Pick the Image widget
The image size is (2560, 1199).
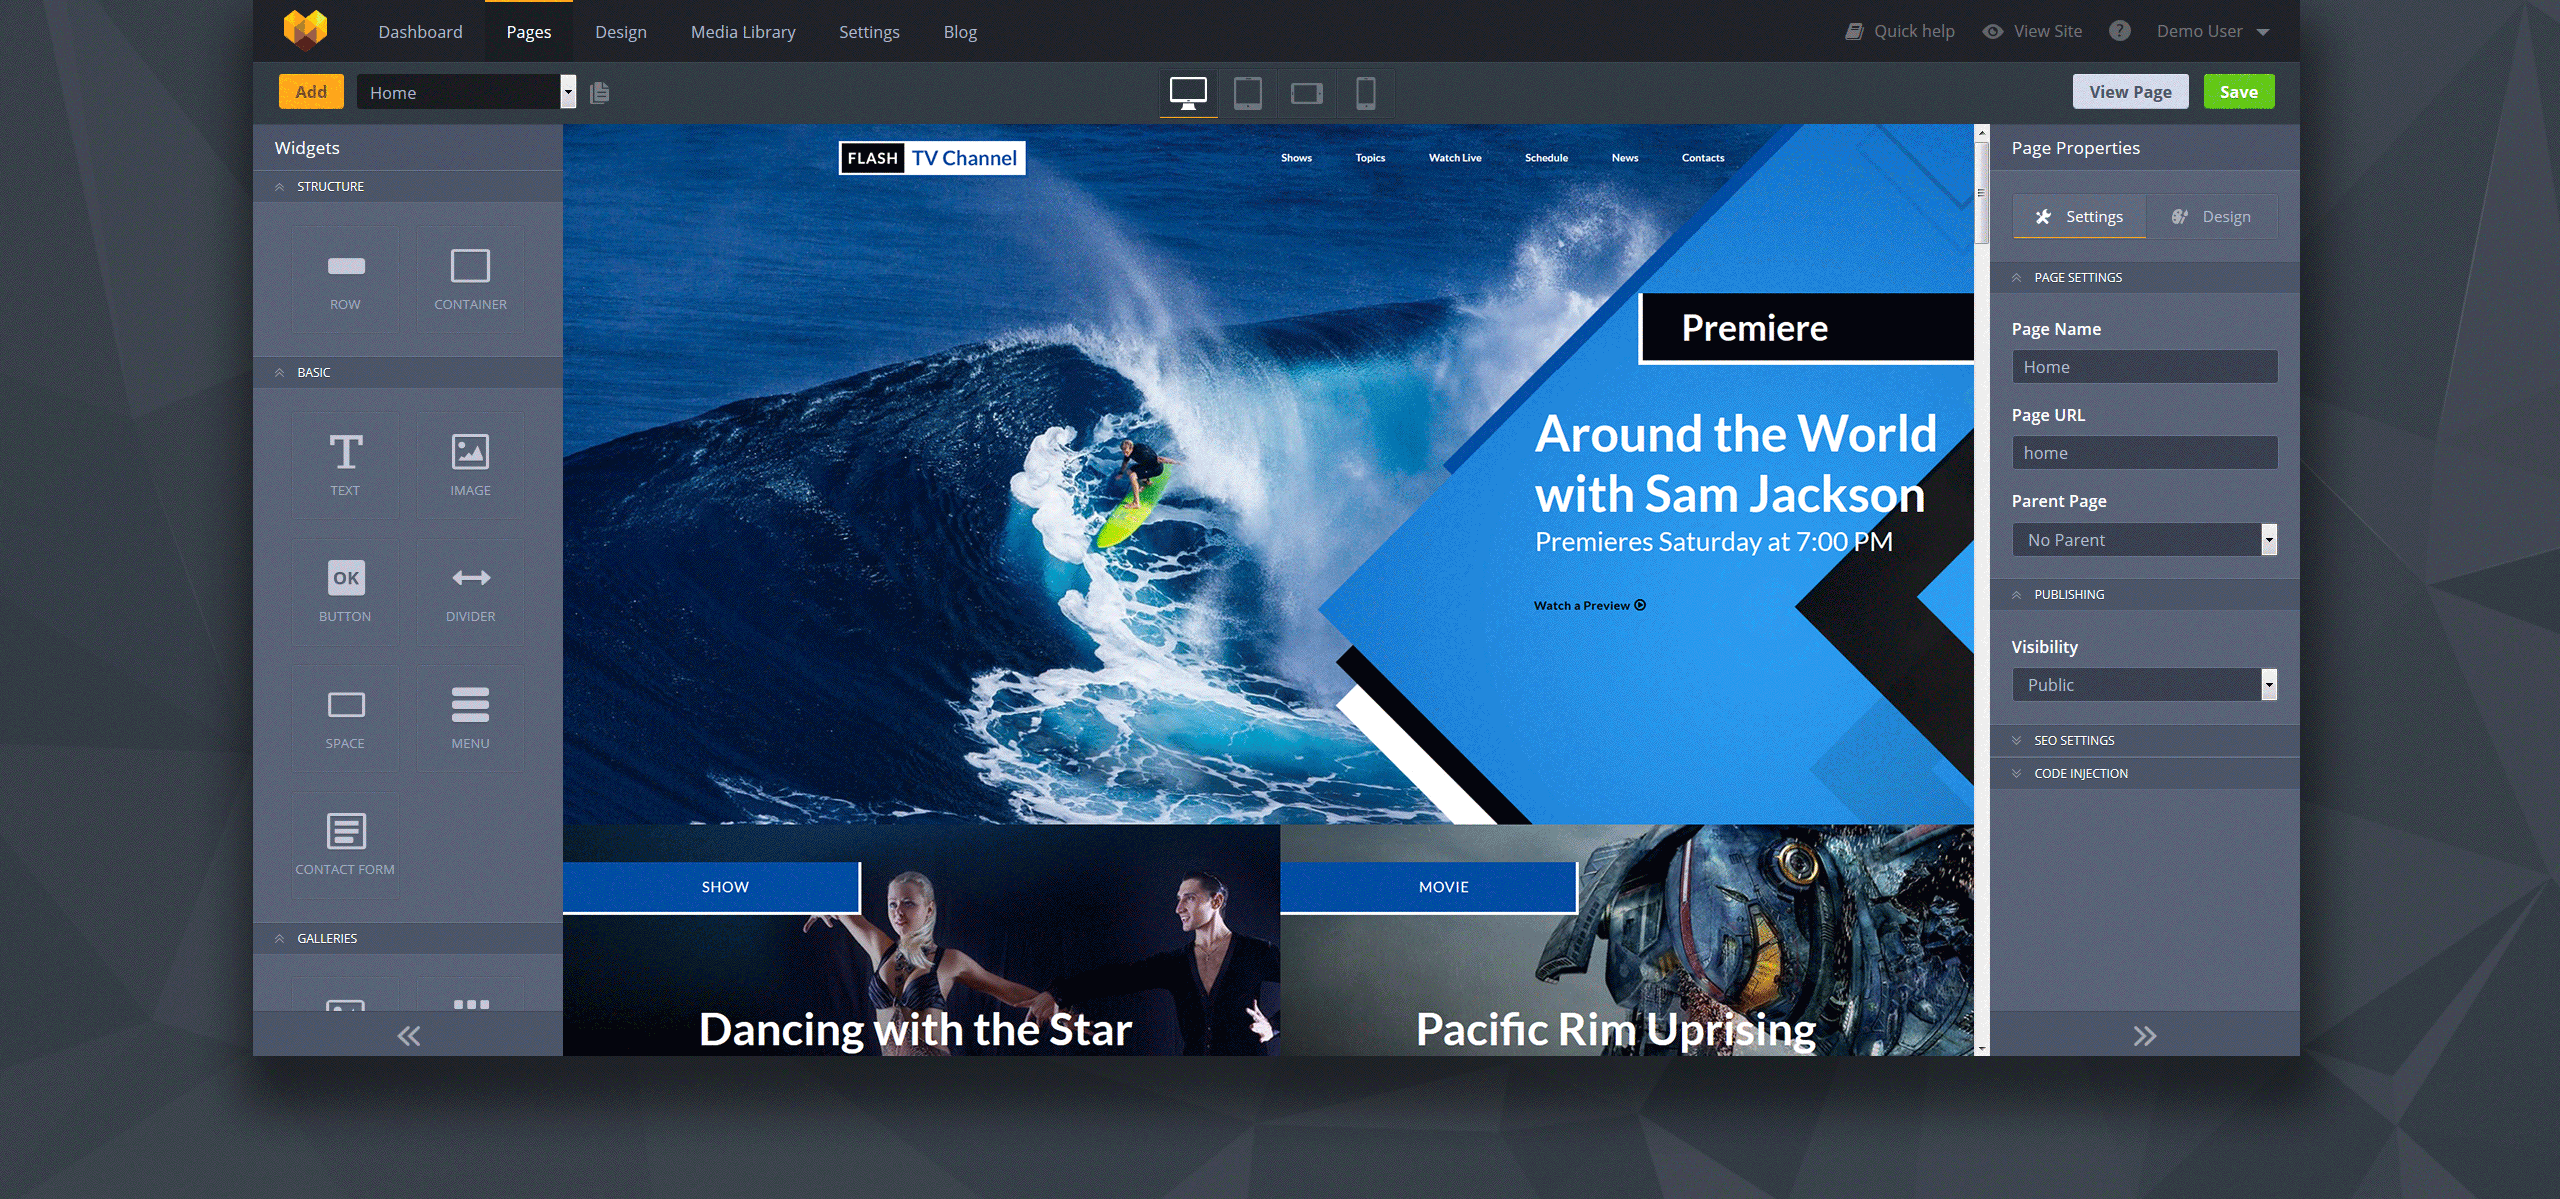pos(470,465)
